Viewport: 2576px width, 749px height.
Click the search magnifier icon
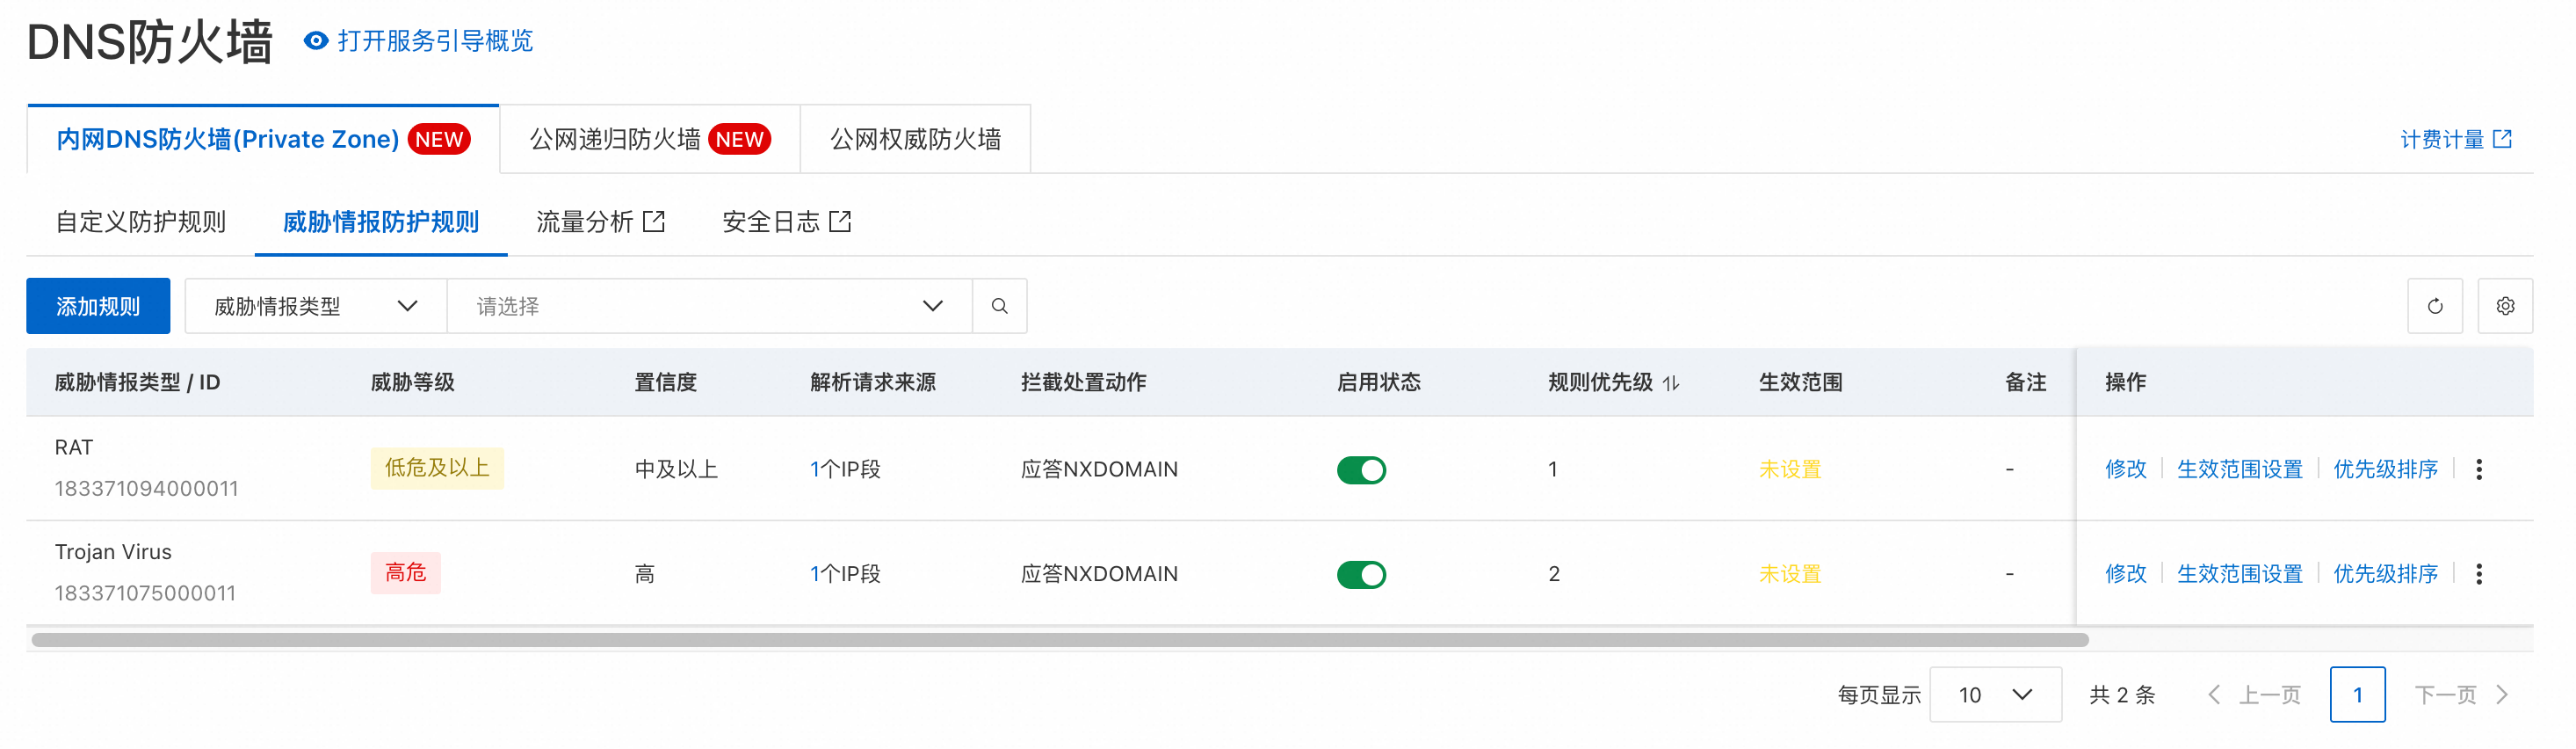[999, 306]
